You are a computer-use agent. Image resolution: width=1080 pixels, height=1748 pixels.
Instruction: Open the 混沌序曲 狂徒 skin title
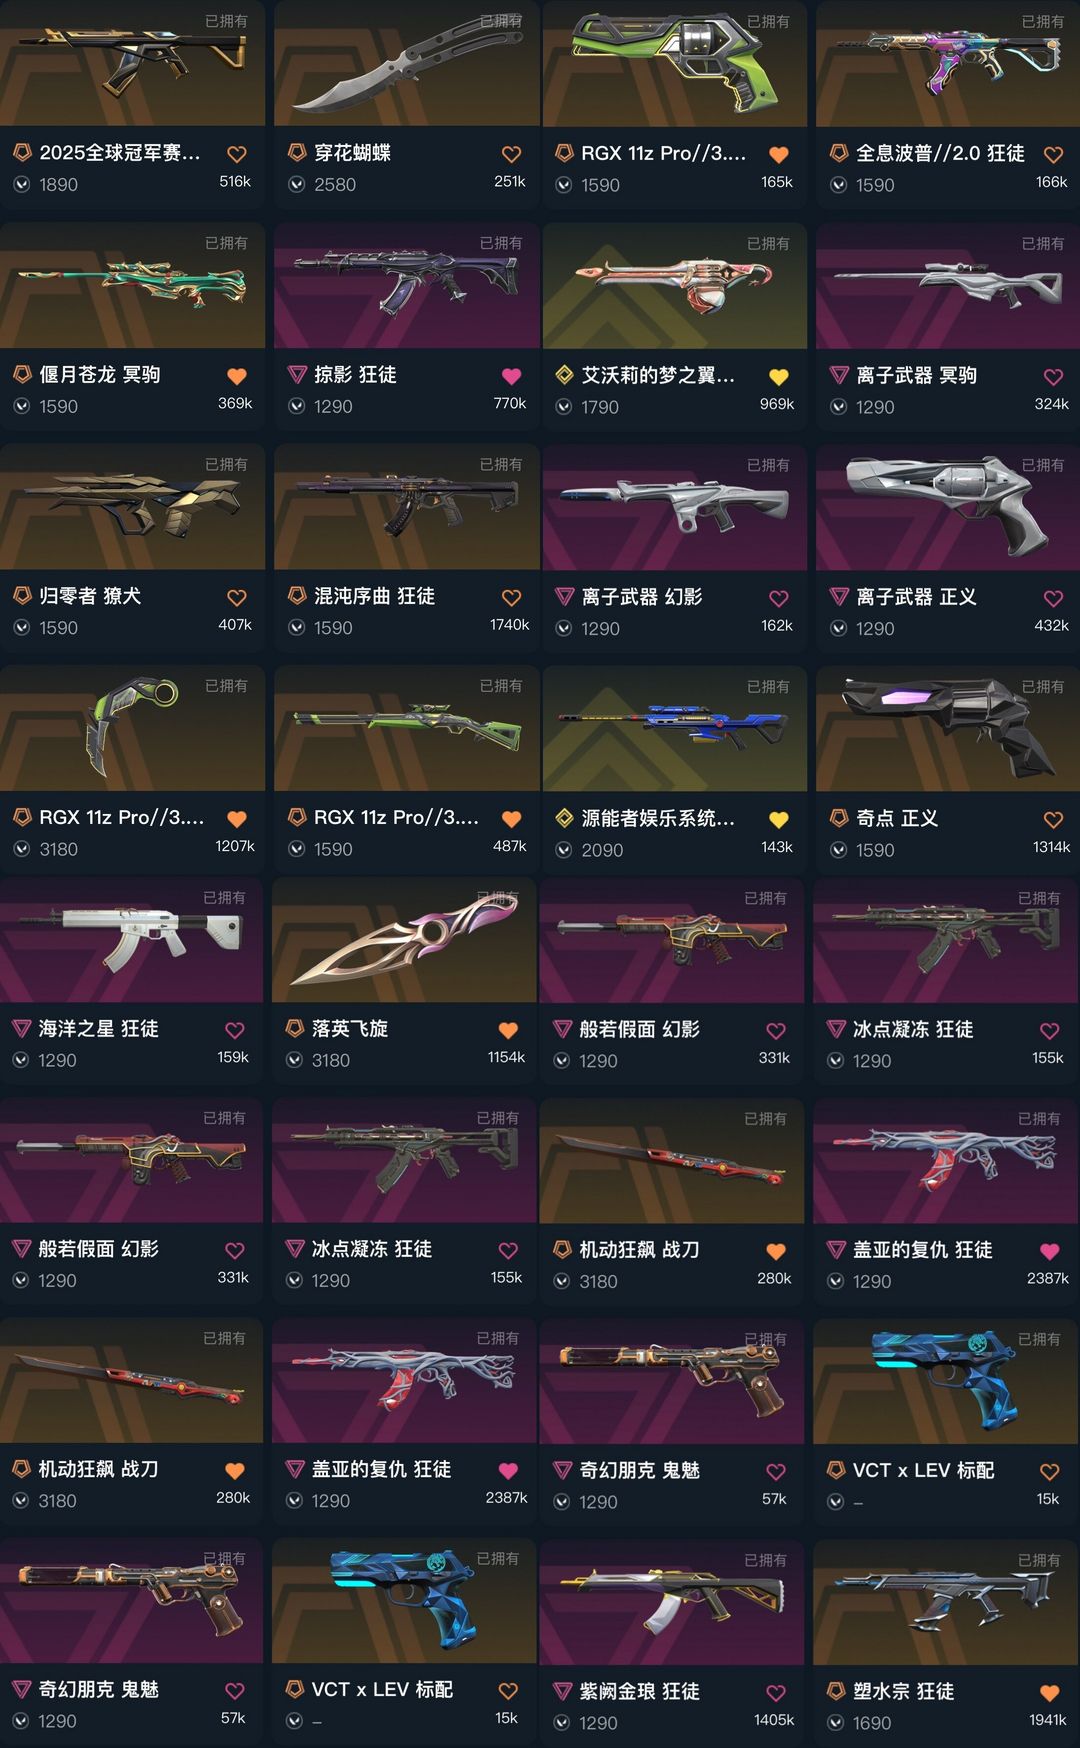tap(374, 596)
